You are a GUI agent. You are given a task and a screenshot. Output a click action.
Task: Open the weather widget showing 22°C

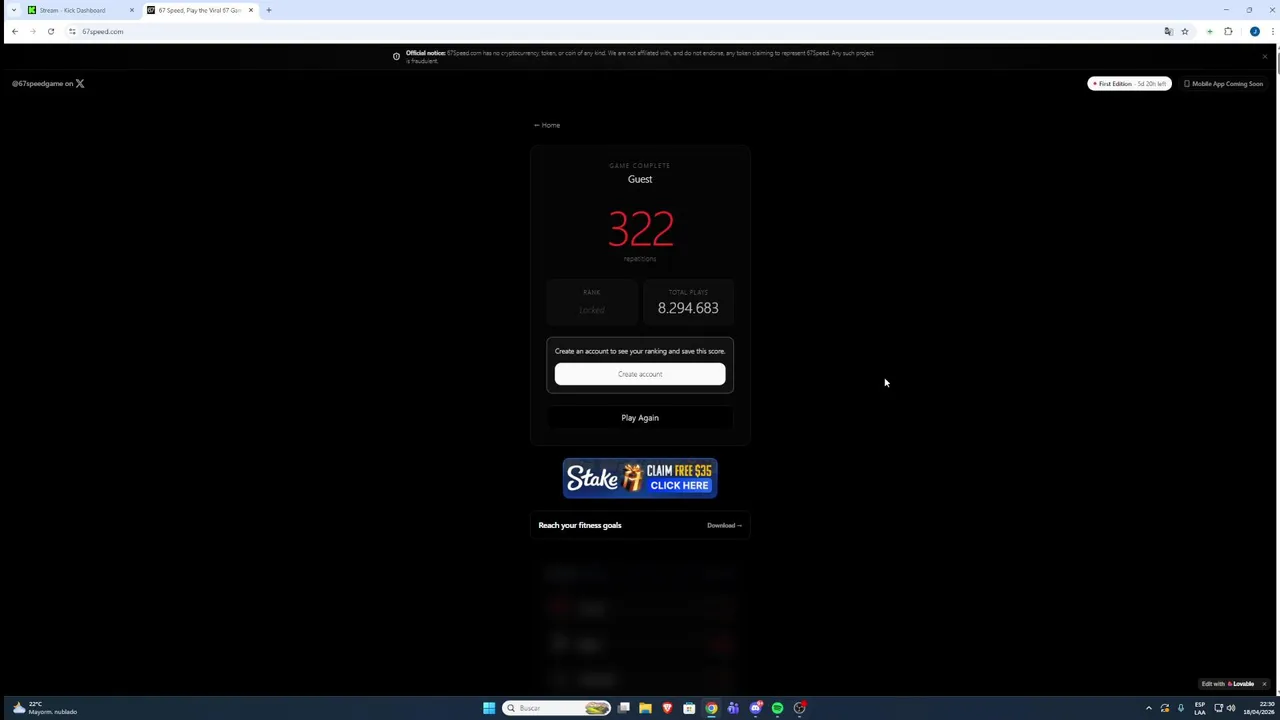point(44,708)
